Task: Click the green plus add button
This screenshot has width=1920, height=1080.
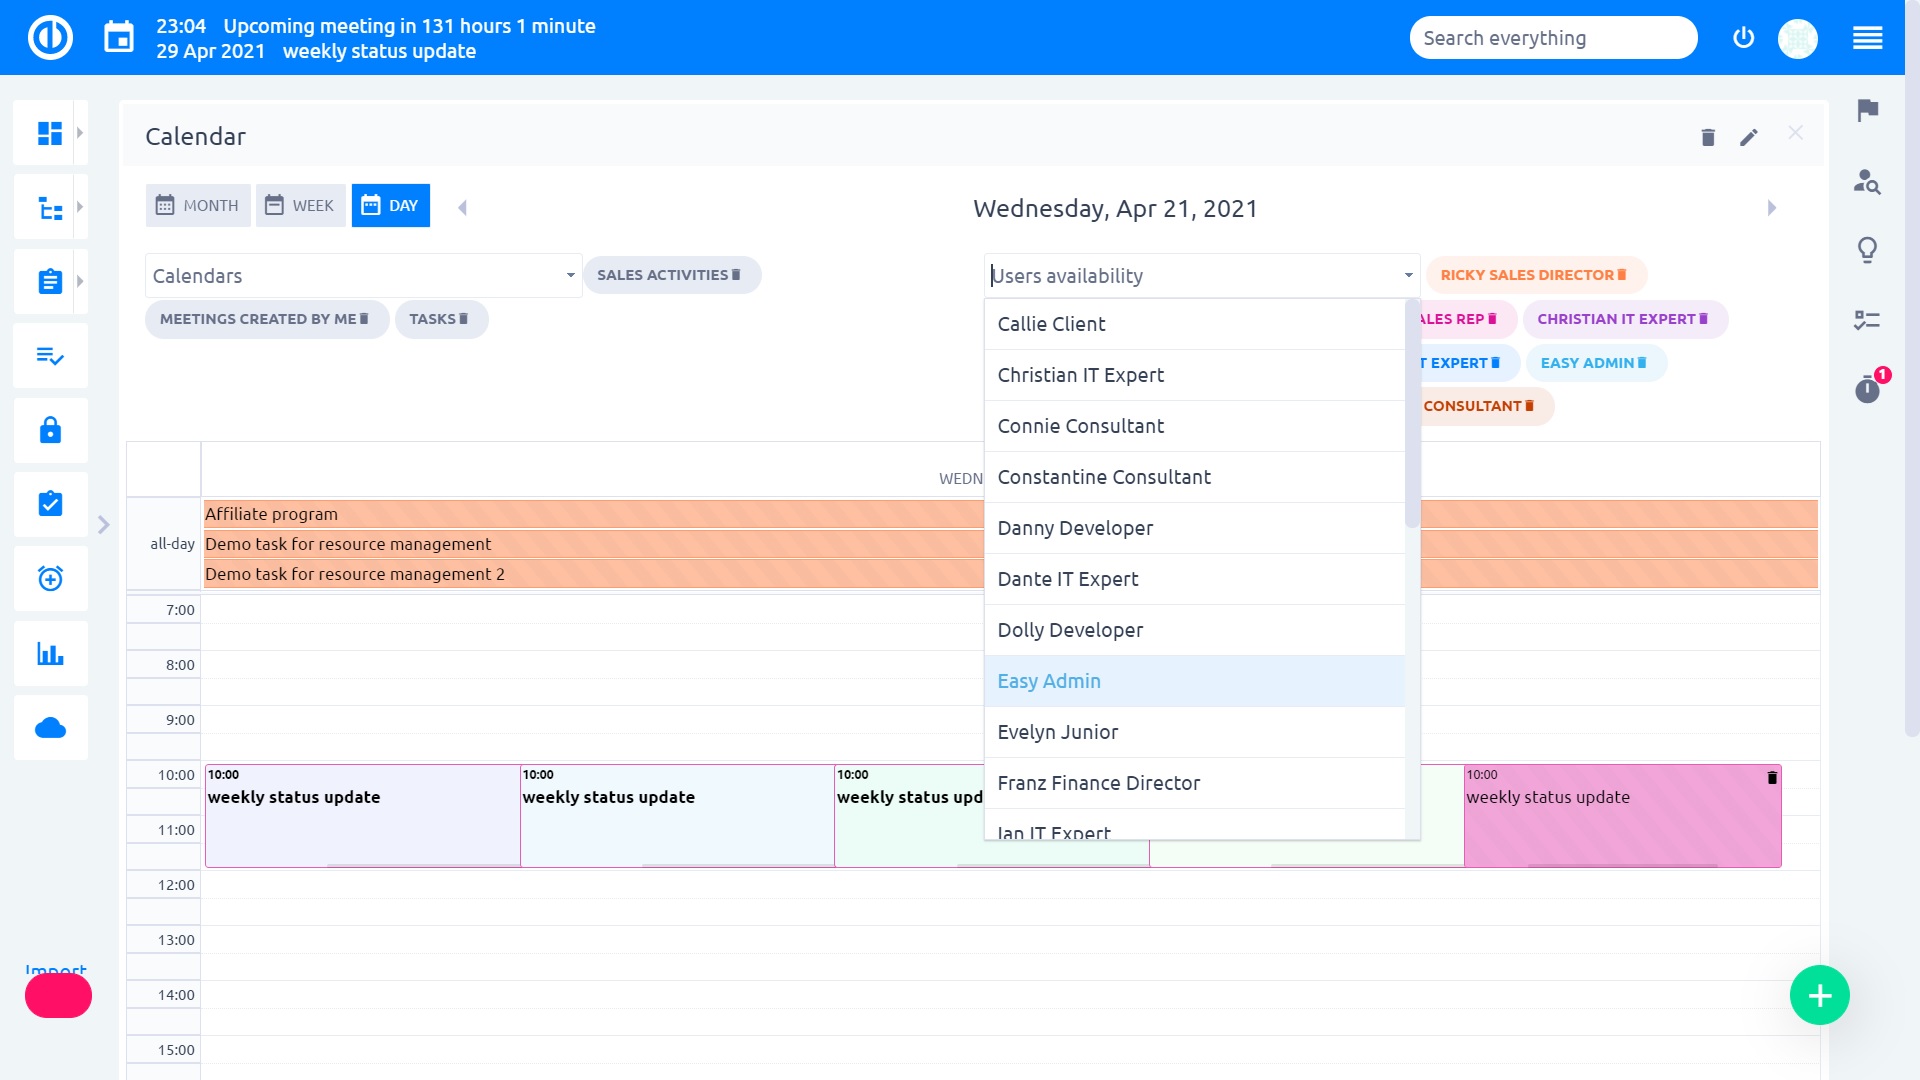Action: pos(1819,996)
